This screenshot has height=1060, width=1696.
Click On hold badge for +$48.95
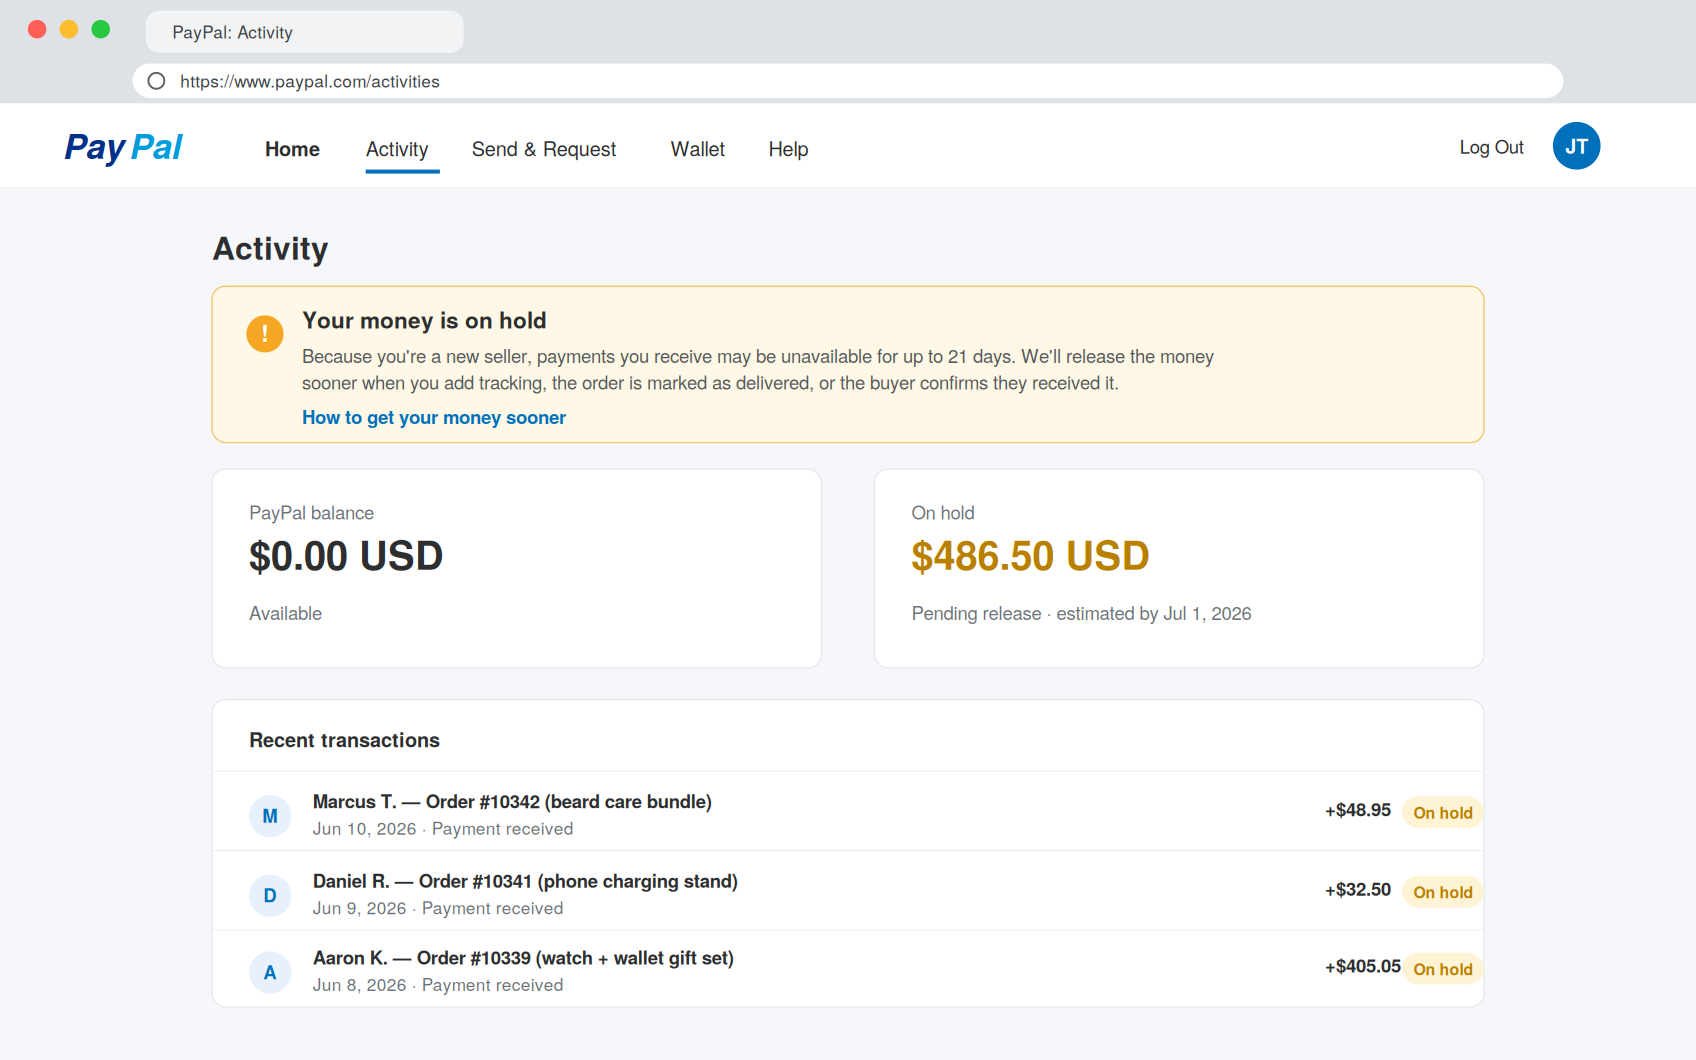(1442, 813)
